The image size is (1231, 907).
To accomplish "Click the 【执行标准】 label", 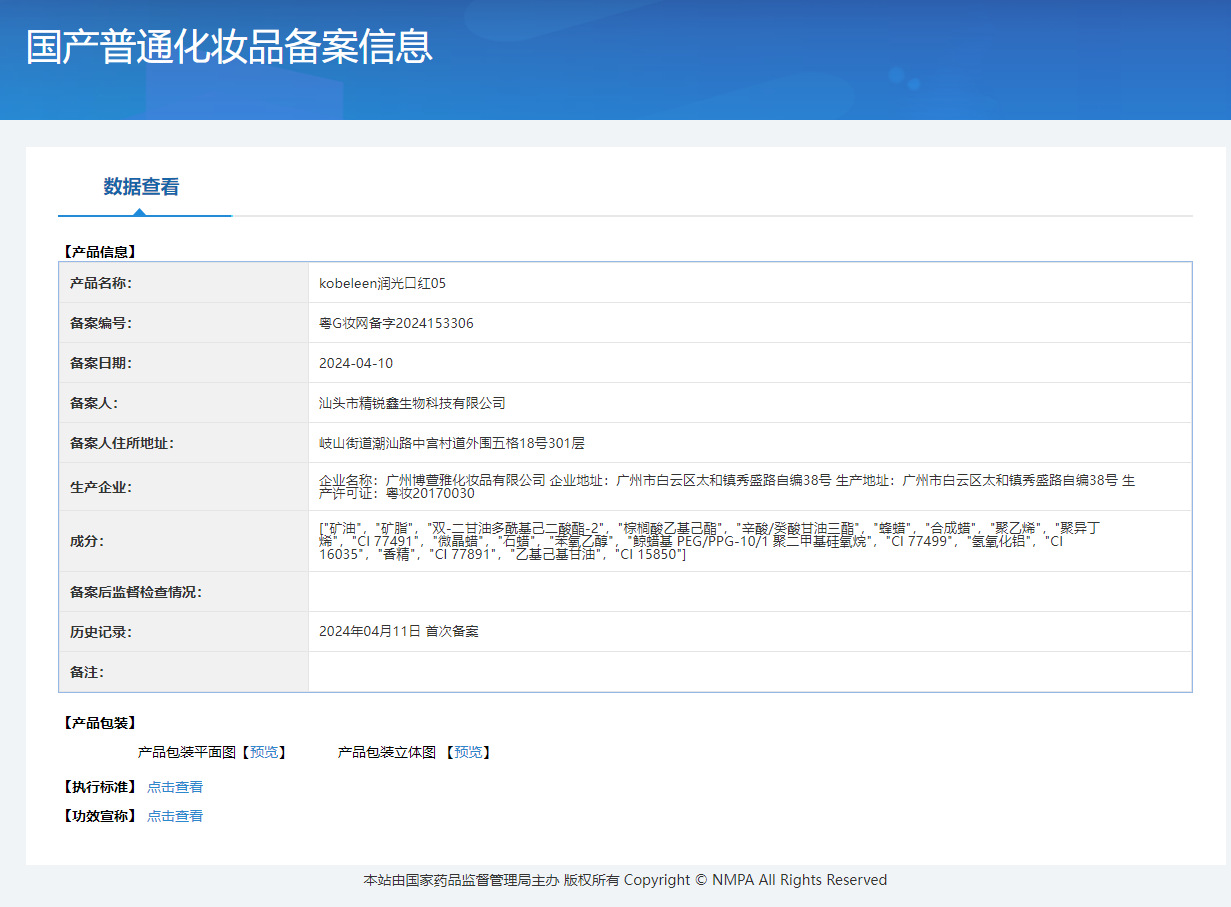I will pos(99,787).
